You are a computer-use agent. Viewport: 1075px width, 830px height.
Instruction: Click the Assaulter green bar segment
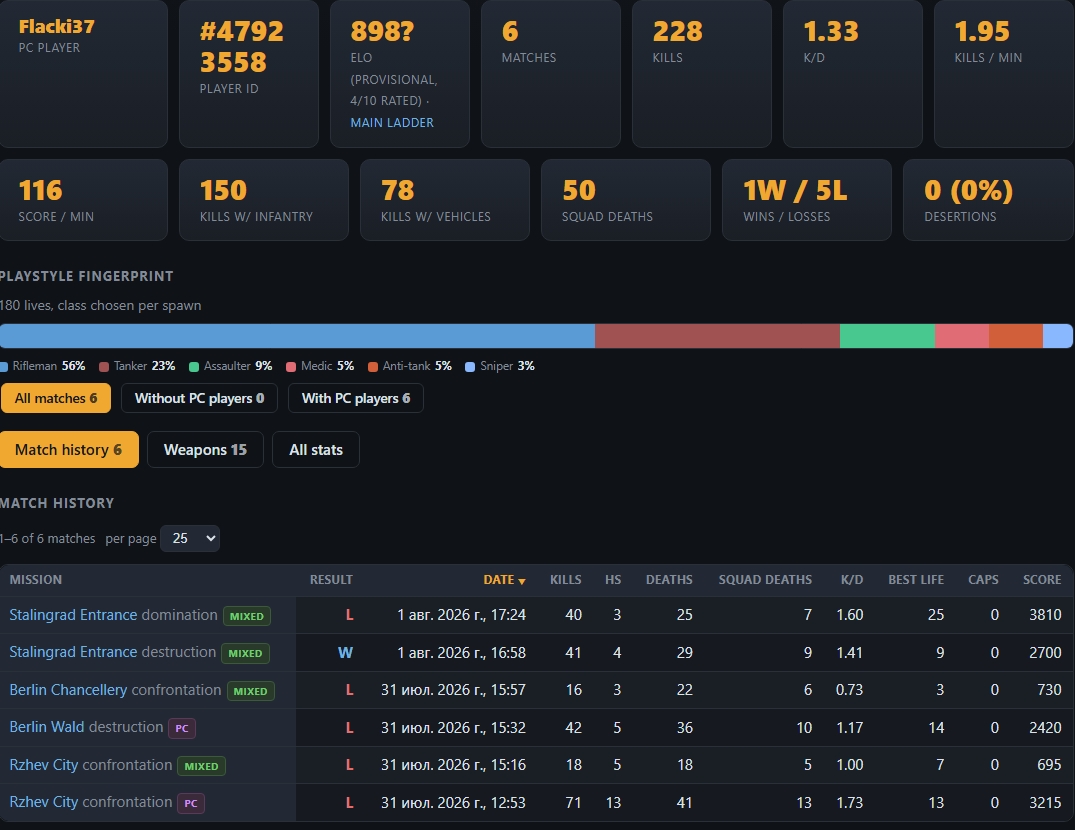pyautogui.click(x=887, y=336)
